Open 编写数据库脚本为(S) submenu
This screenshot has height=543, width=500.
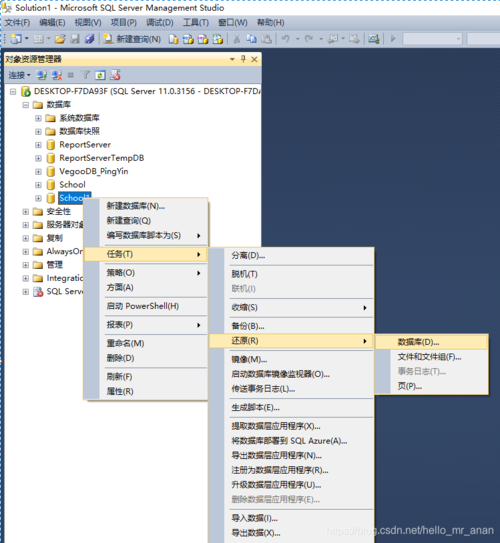[146, 235]
